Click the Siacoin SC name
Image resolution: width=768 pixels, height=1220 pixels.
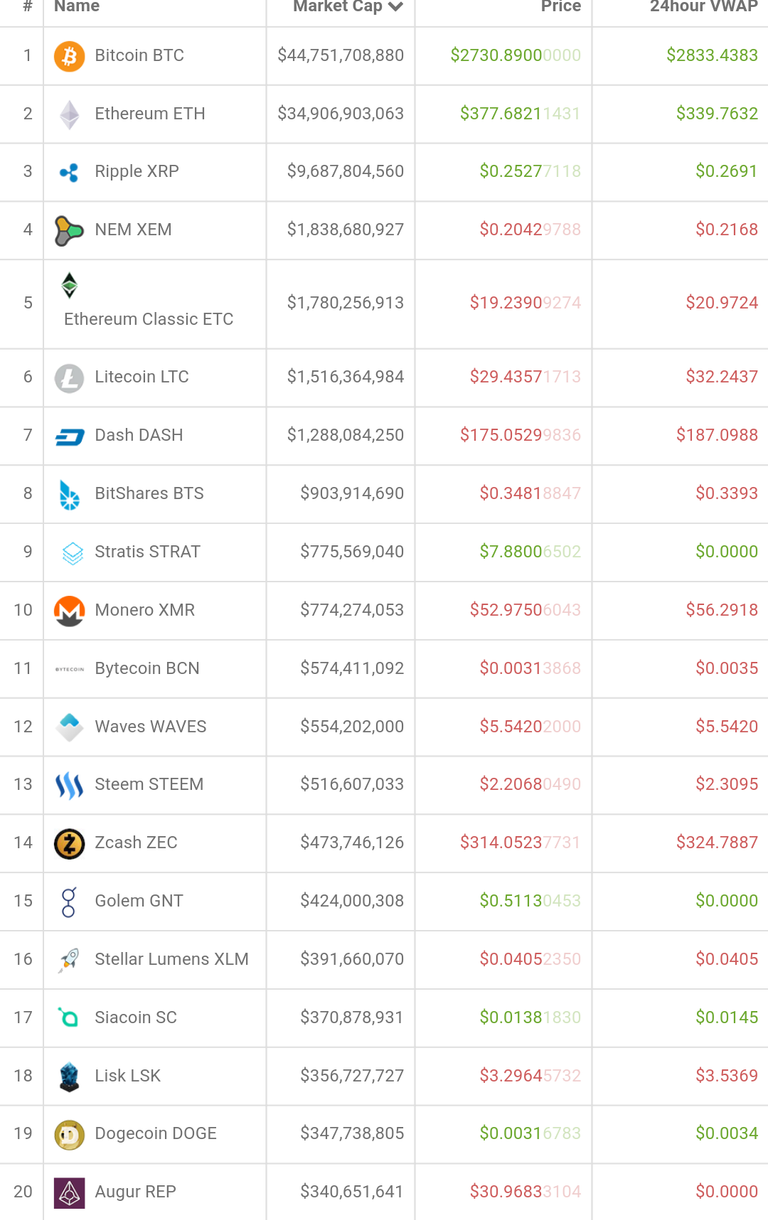pyautogui.click(x=135, y=1017)
